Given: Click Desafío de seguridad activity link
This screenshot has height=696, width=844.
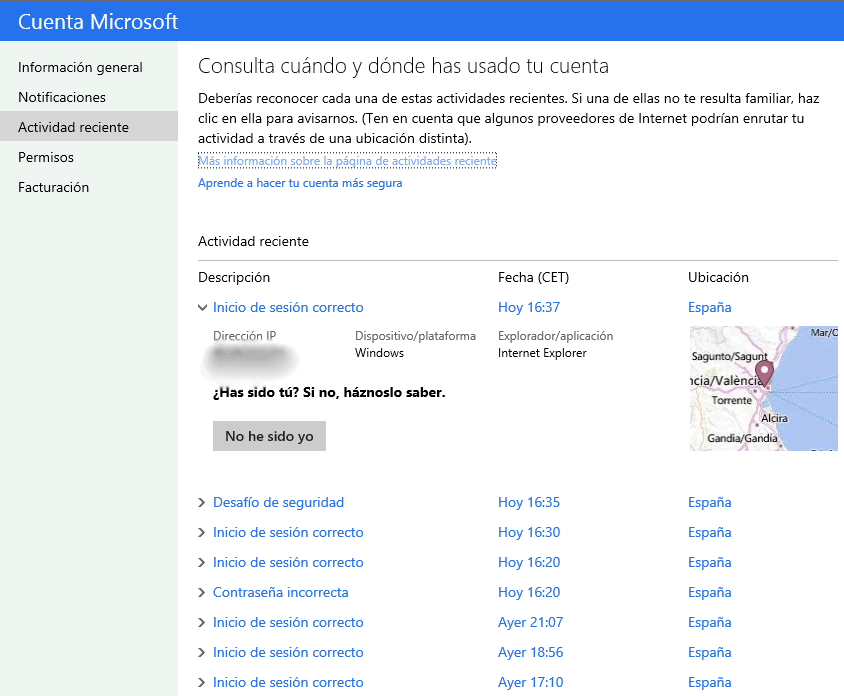Looking at the screenshot, I should [278, 503].
